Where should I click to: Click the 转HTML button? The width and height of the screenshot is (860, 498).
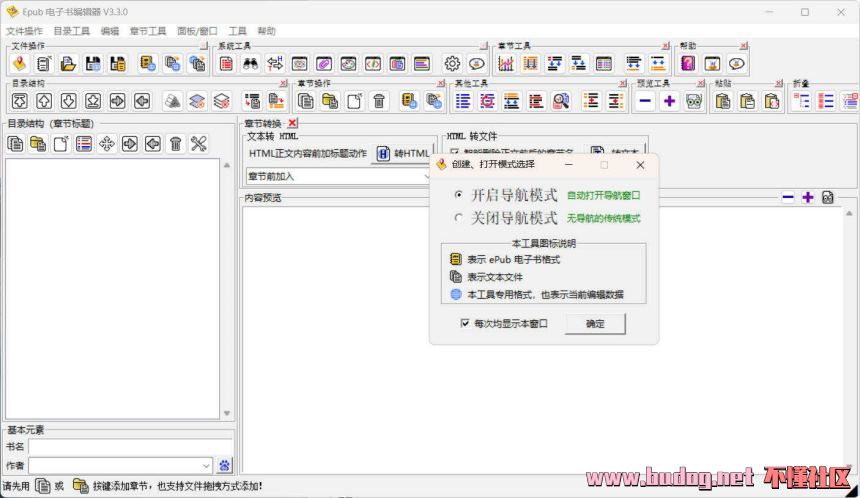(404, 154)
